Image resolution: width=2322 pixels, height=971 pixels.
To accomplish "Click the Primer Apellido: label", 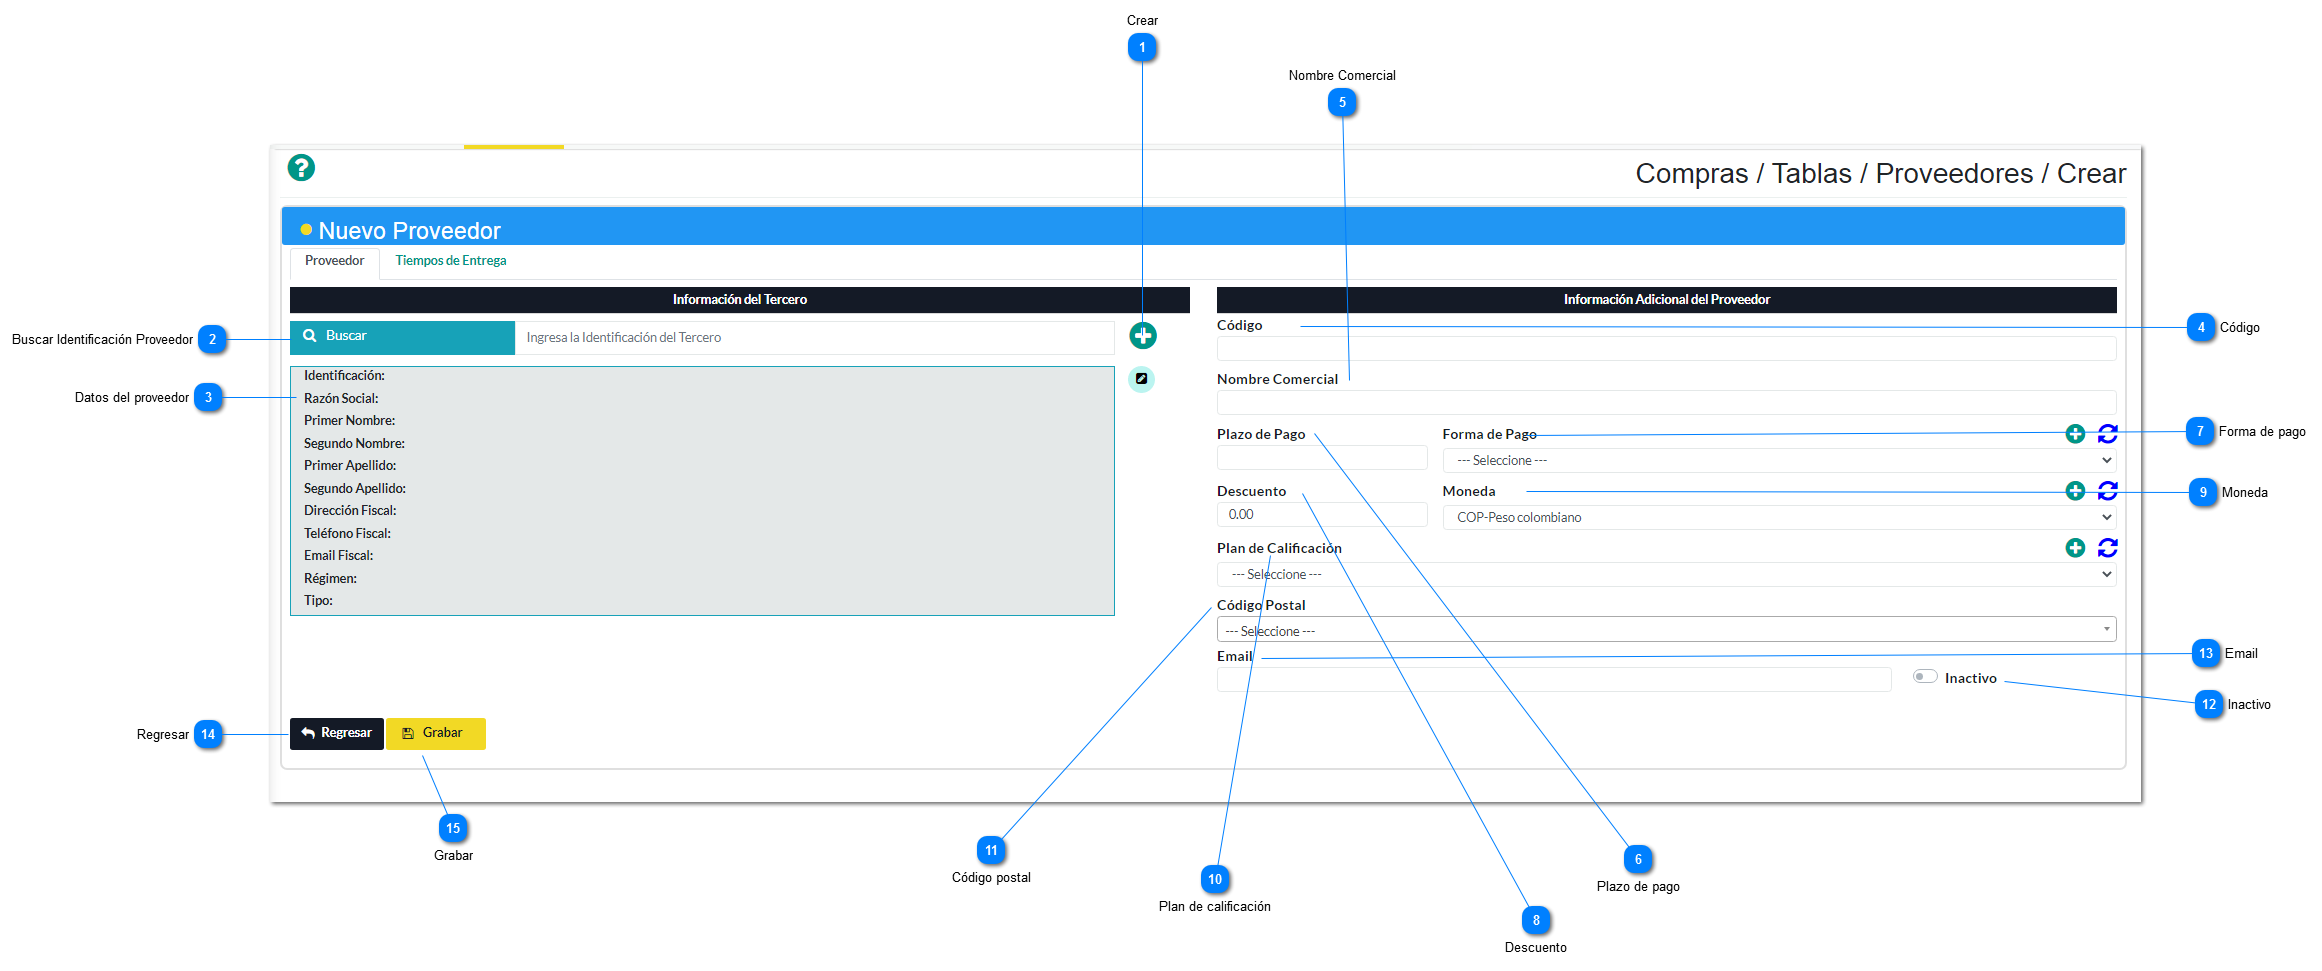I will tap(350, 466).
